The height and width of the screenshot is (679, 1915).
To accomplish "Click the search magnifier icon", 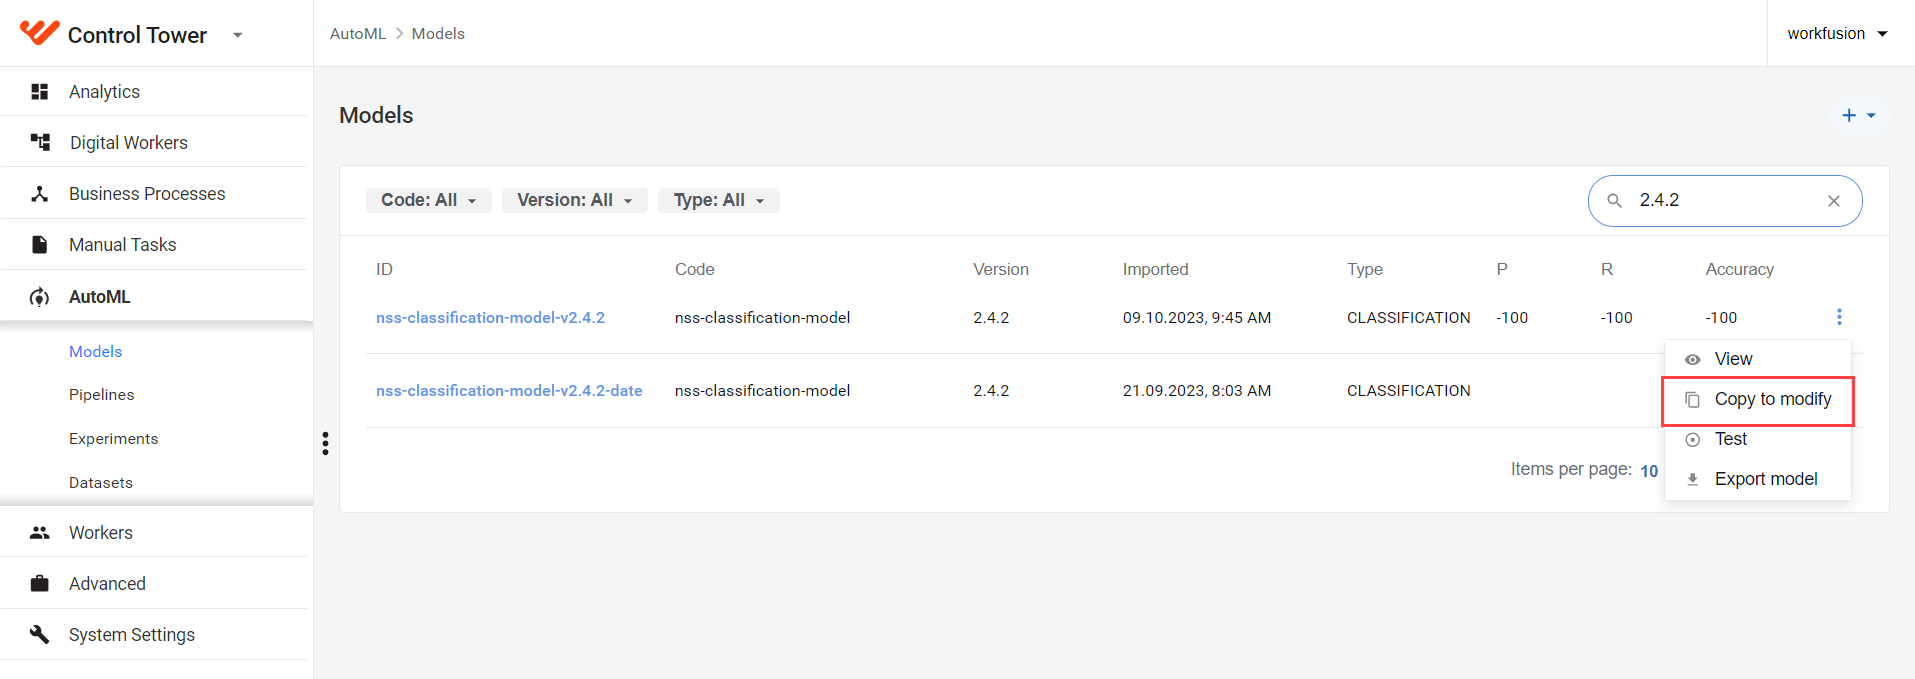I will (1614, 201).
